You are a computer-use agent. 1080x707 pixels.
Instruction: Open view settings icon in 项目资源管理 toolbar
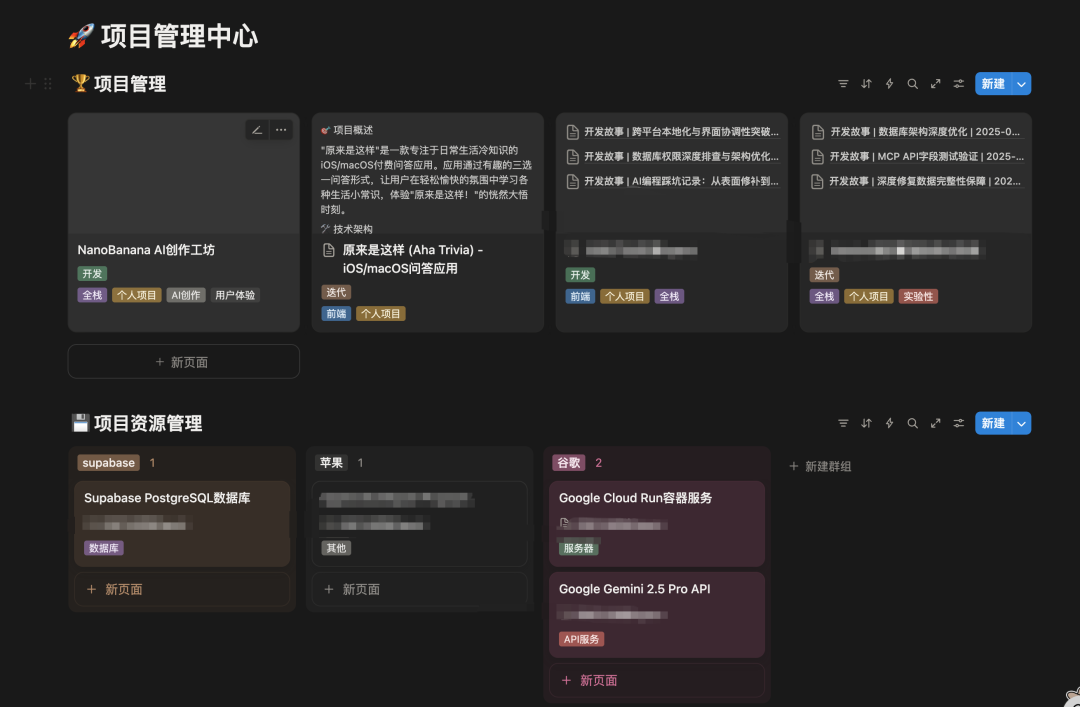point(959,423)
